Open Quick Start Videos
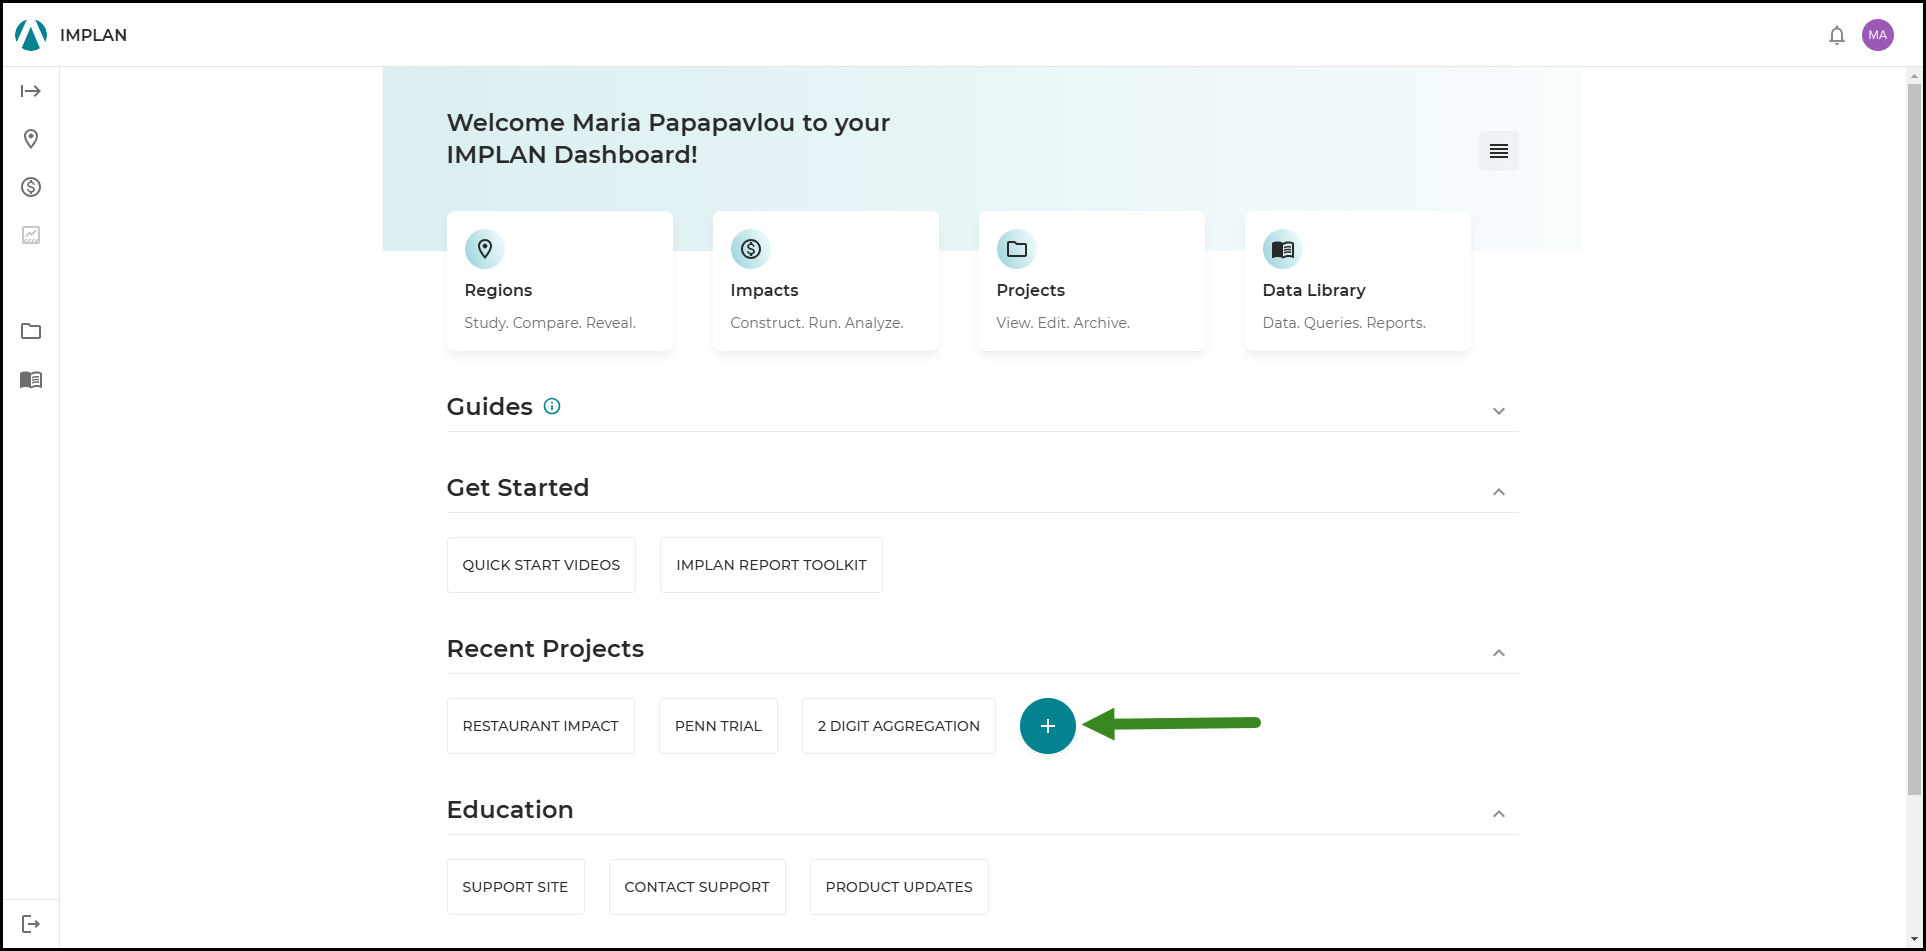The width and height of the screenshot is (1926, 951). (x=541, y=565)
